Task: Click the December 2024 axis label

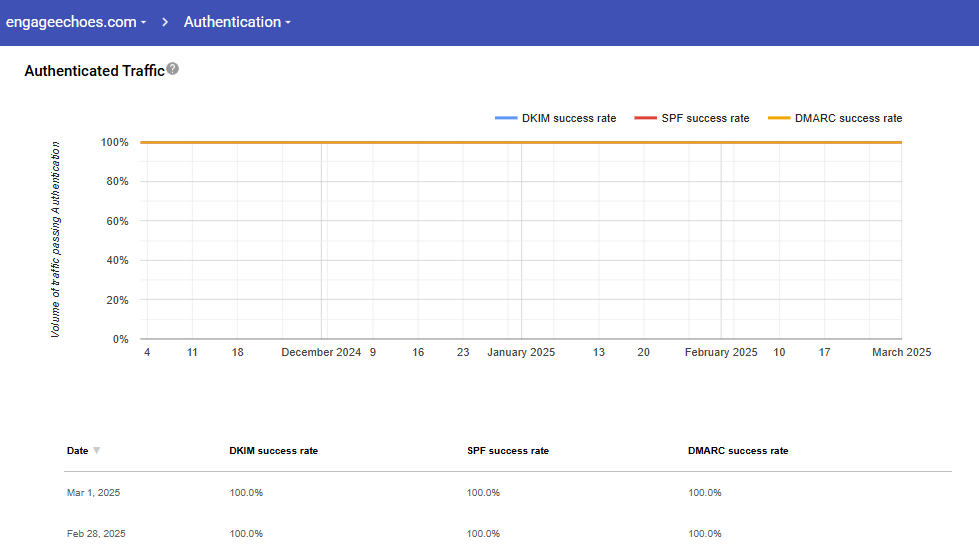Action: (x=321, y=352)
